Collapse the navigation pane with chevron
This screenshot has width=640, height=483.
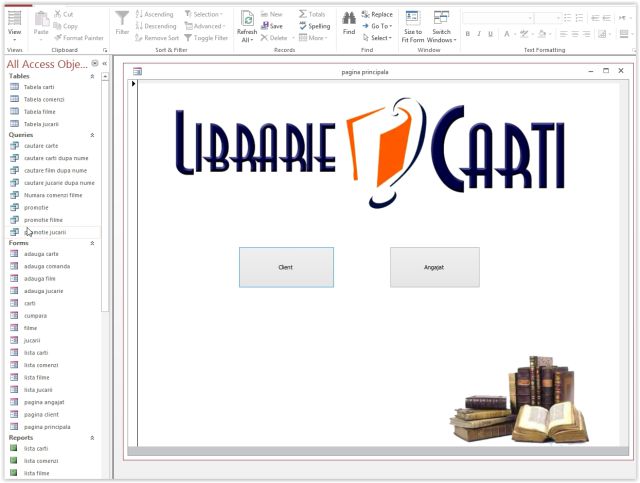pyautogui.click(x=105, y=63)
